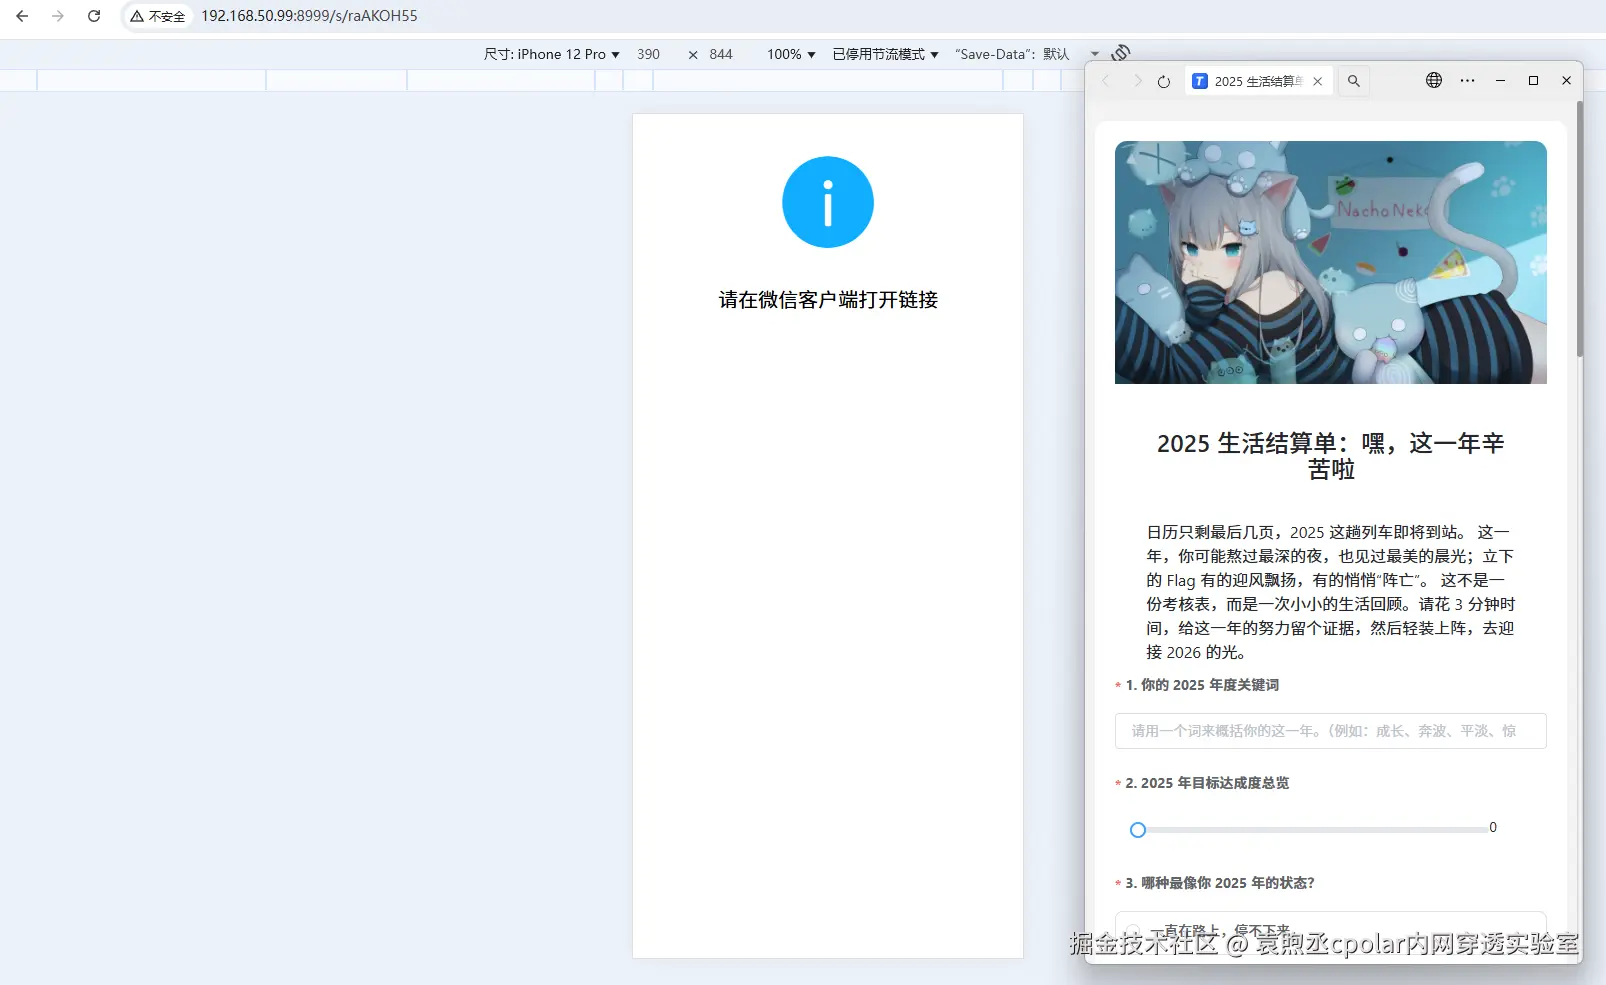Select the "2025 生活结算单" tab
1606x985 pixels.
[1255, 81]
